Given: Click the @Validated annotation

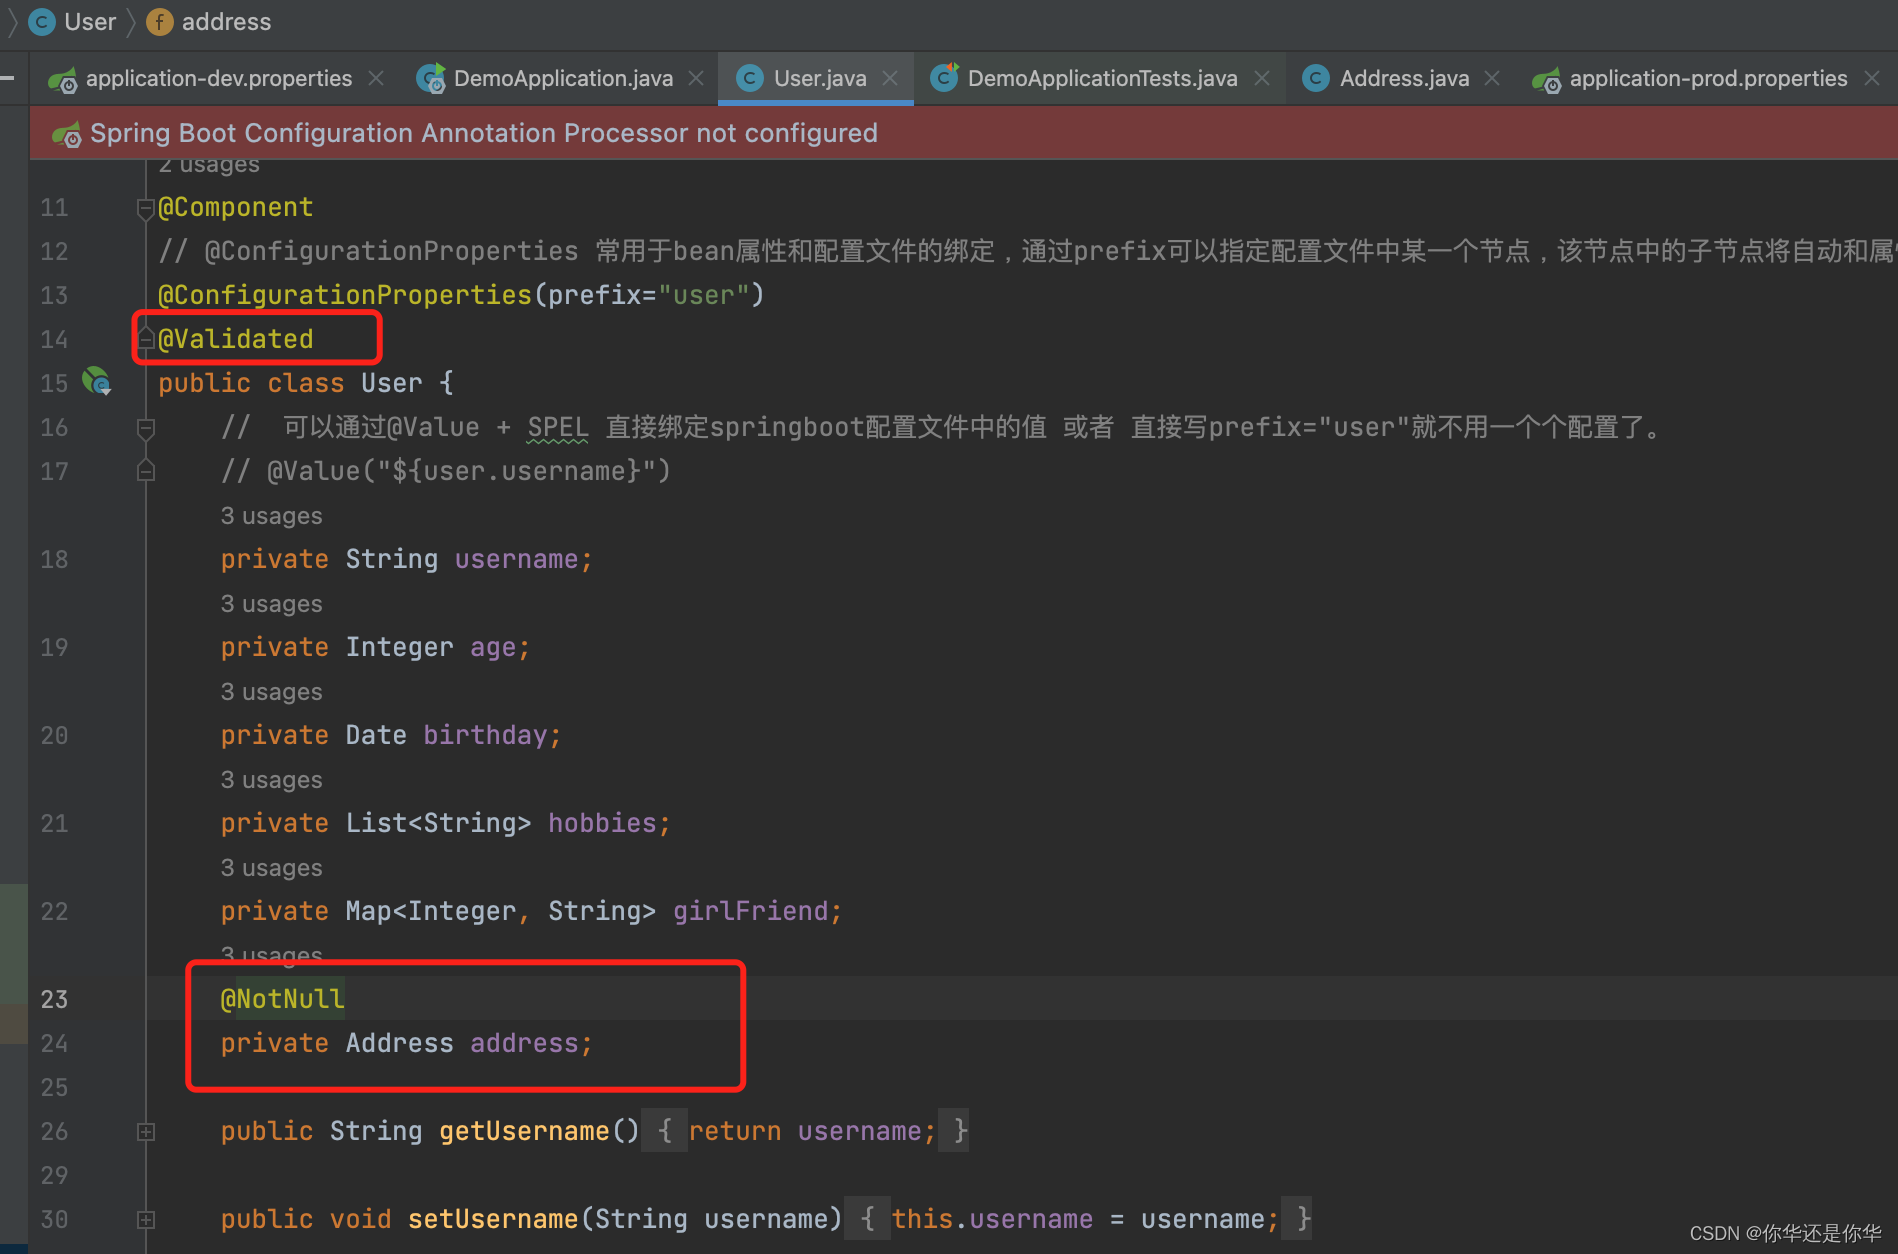Looking at the screenshot, I should click(x=236, y=339).
